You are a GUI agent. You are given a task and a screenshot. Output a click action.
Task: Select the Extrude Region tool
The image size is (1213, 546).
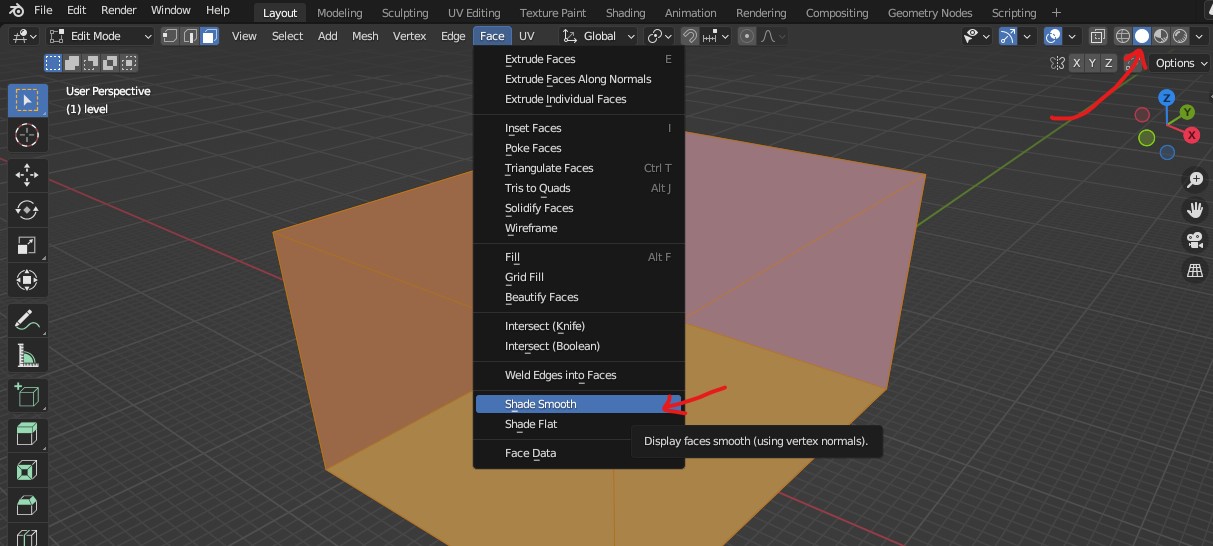click(x=27, y=435)
